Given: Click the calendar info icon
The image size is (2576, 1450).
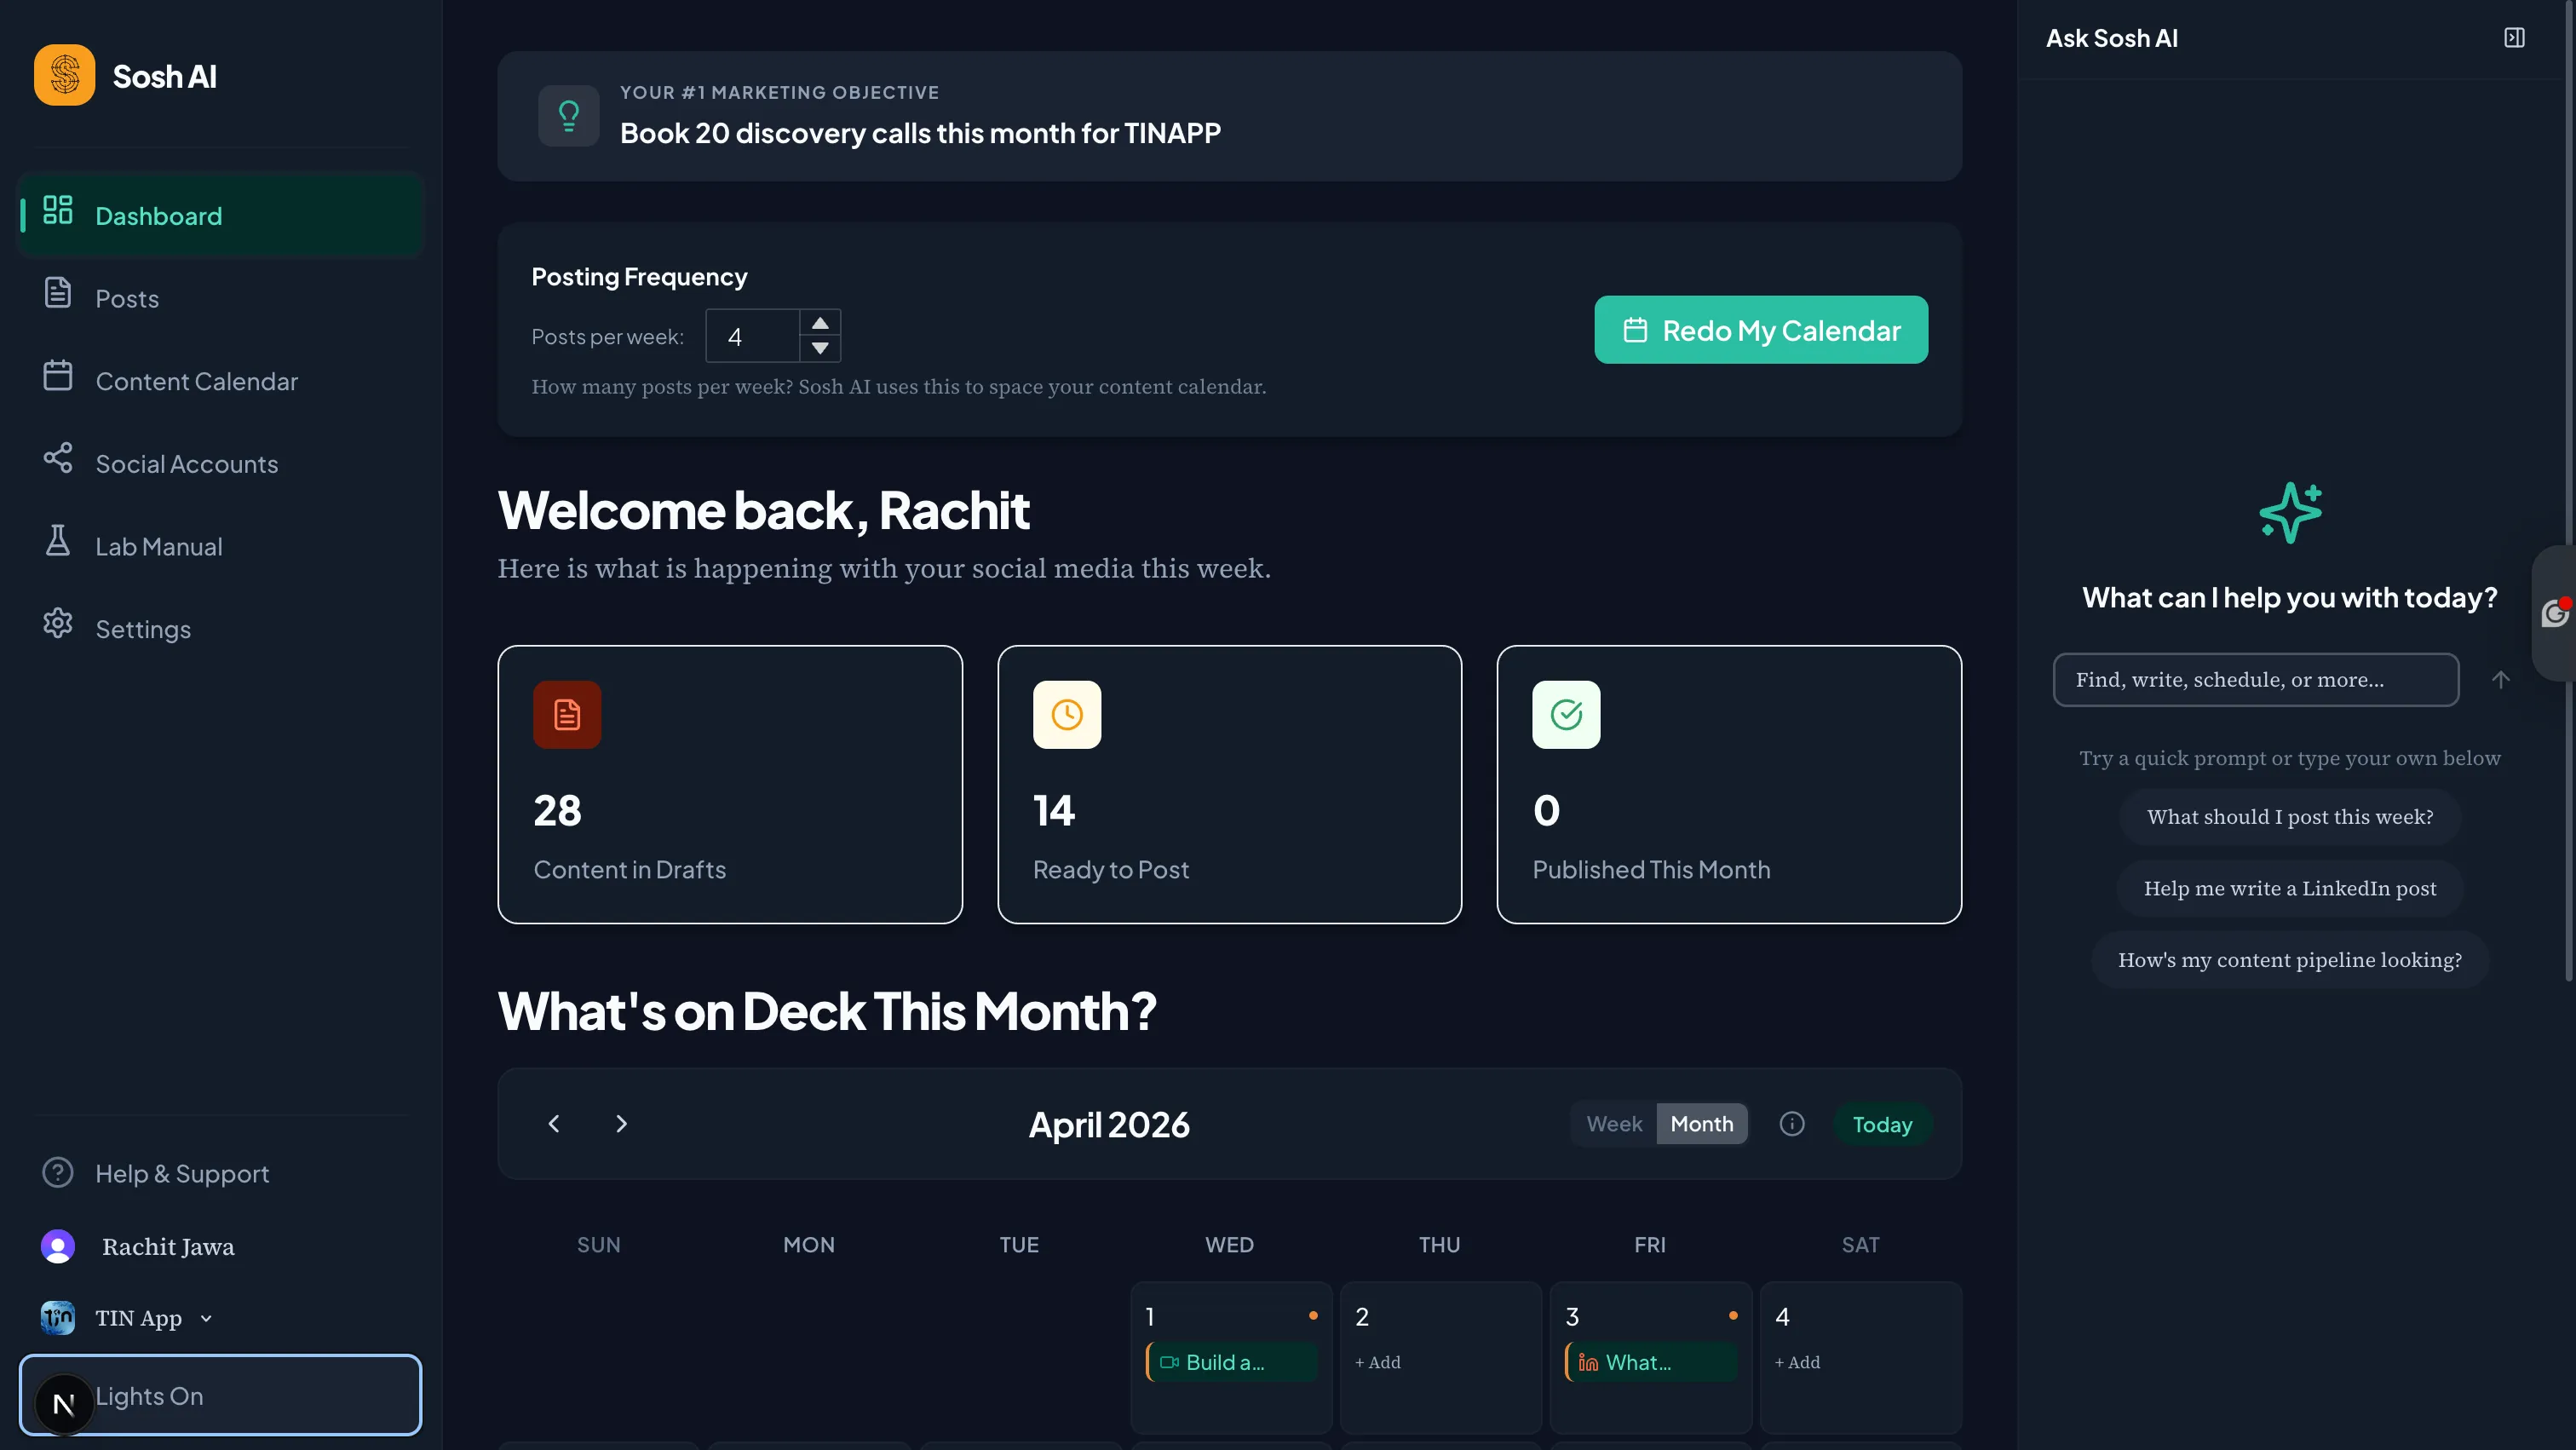Looking at the screenshot, I should (1792, 1124).
